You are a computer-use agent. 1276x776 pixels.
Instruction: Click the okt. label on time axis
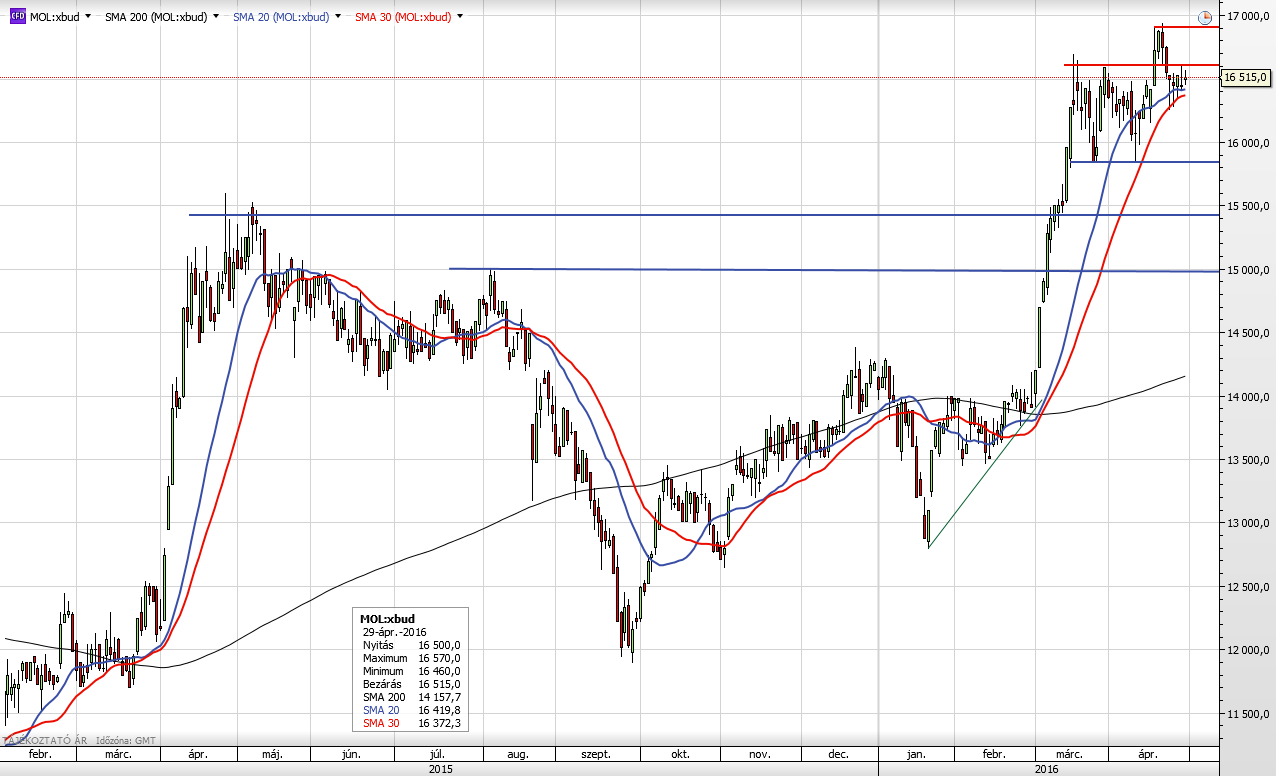681,755
